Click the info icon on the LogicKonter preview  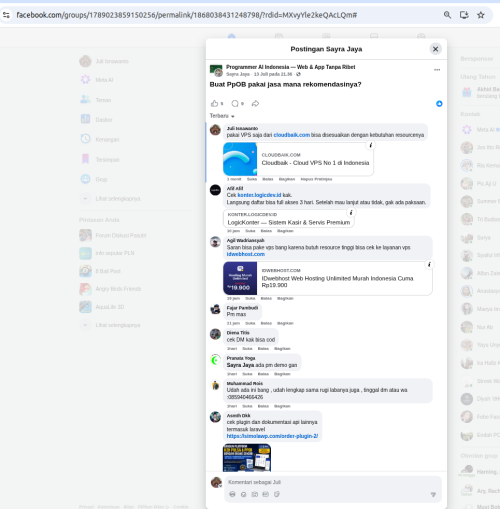351,212
